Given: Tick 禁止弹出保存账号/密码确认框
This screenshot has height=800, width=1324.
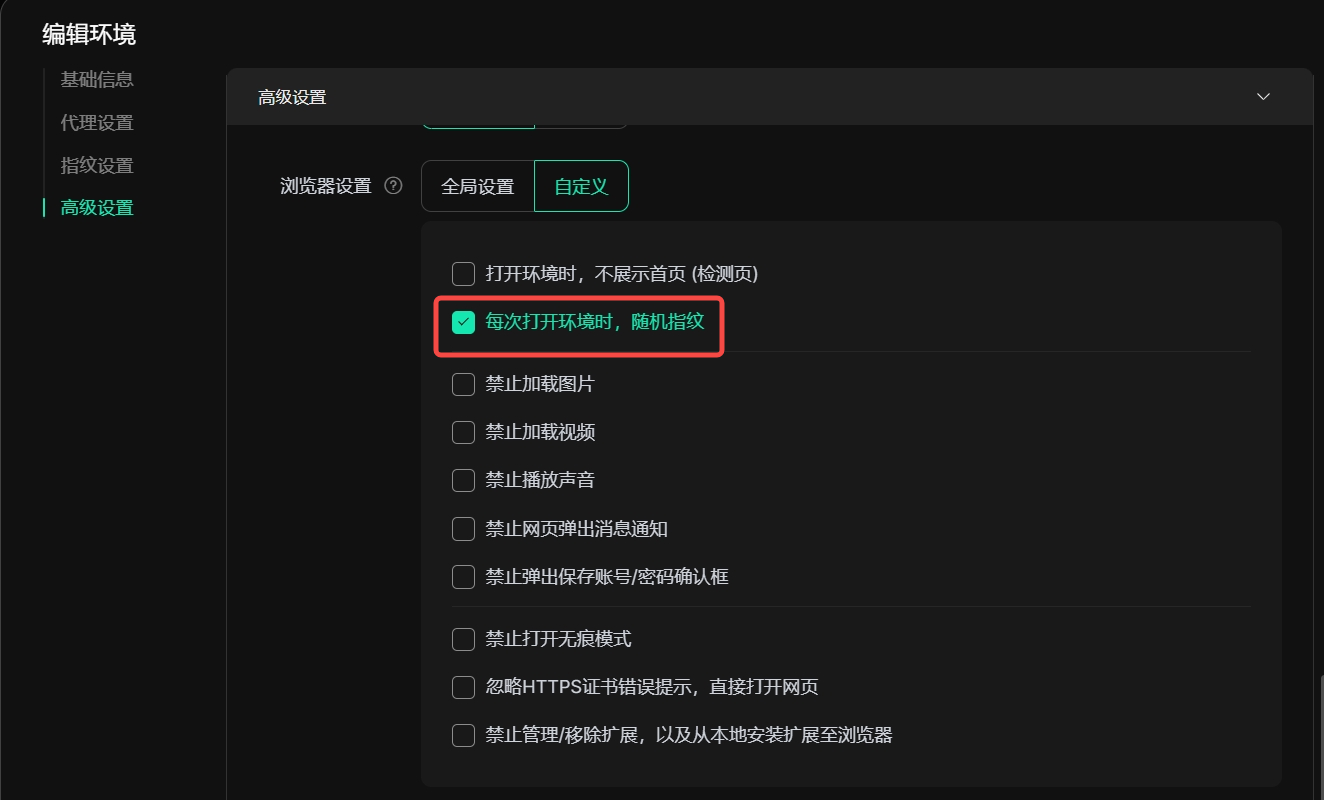Looking at the screenshot, I should click(463, 577).
